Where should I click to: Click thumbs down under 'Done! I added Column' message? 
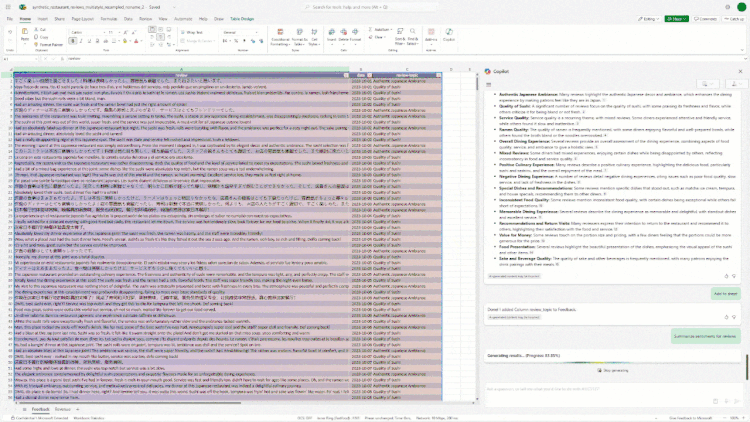(x=734, y=317)
